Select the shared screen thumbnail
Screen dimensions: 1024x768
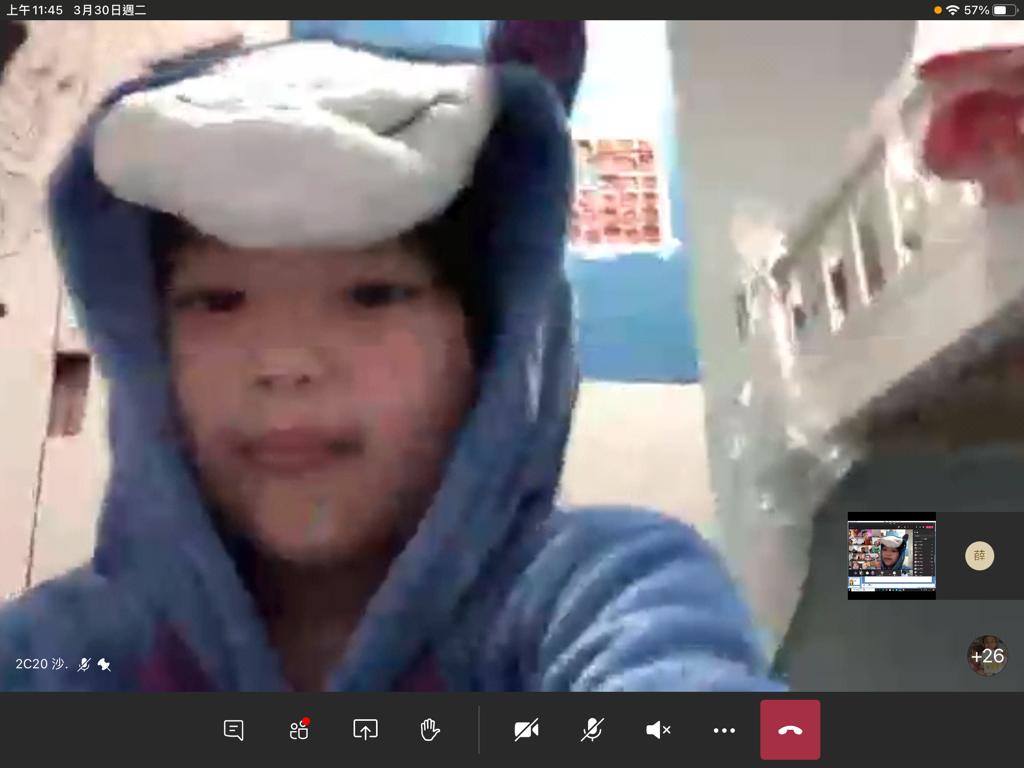coord(891,556)
